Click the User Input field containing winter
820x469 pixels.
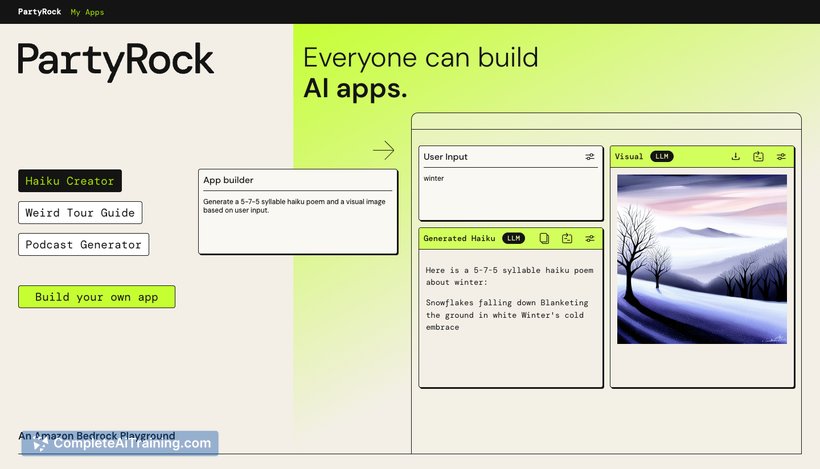pyautogui.click(x=511, y=193)
